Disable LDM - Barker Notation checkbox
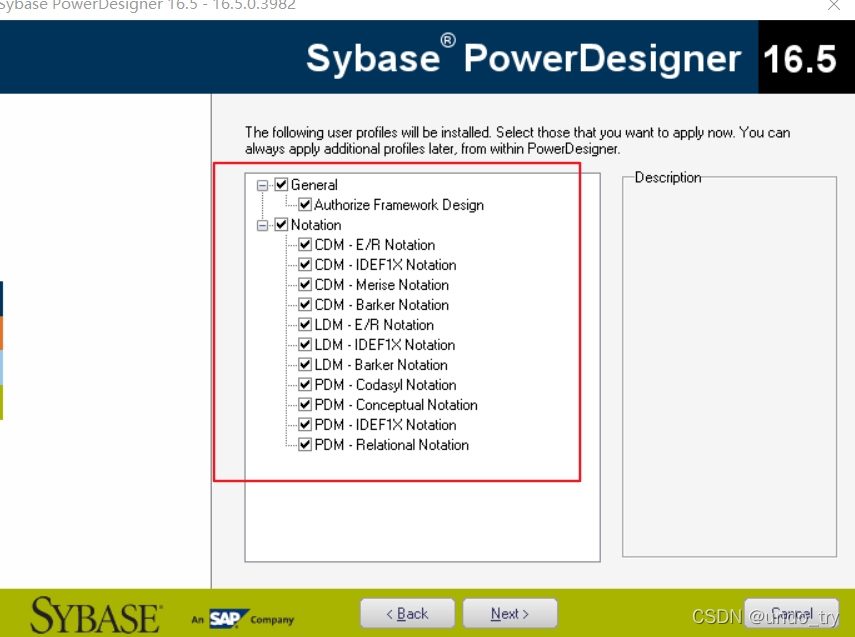This screenshot has width=855, height=637. click(305, 364)
